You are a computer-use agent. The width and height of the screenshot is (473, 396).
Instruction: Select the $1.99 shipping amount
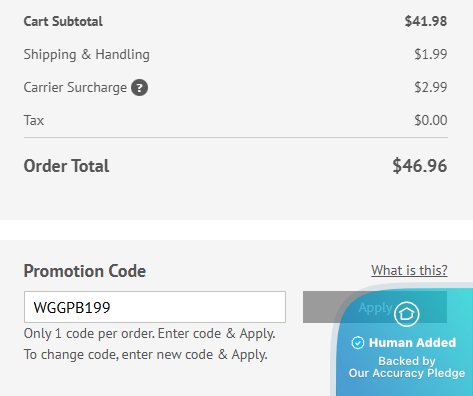click(431, 54)
